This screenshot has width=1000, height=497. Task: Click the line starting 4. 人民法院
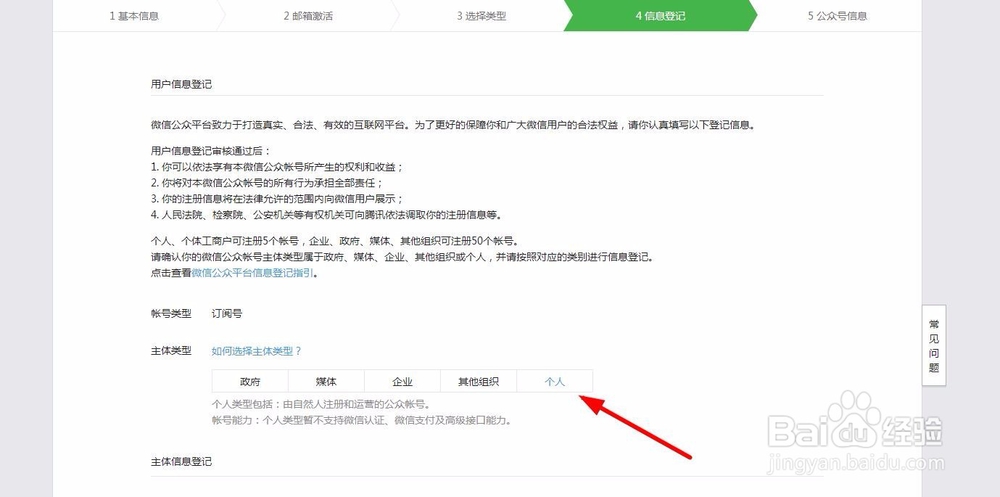(328, 214)
